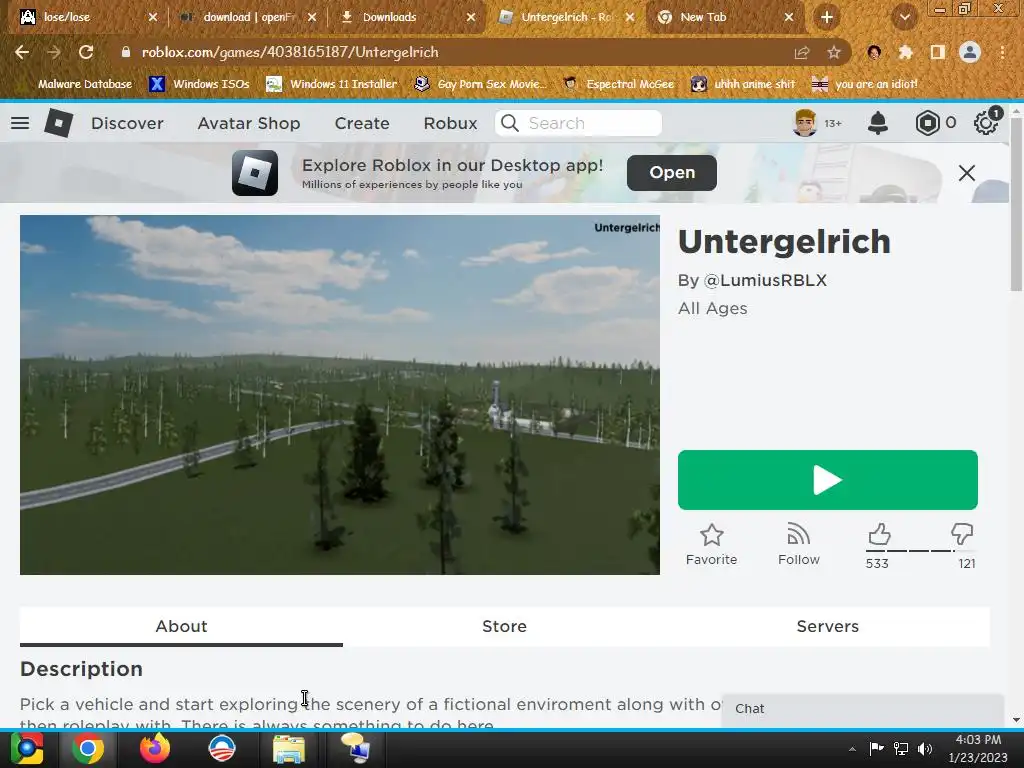This screenshot has width=1024, height=768.
Task: Open the you are an idiot! bookmark
Action: coord(865,84)
